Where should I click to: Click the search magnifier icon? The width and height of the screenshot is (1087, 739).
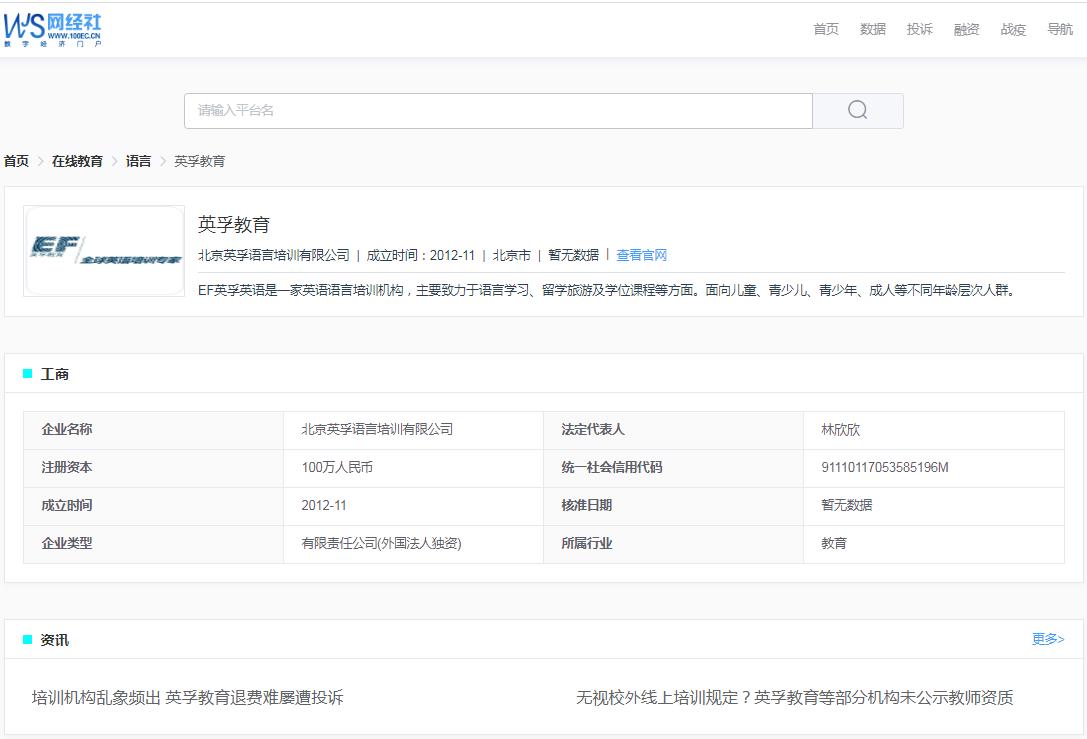[x=857, y=110]
